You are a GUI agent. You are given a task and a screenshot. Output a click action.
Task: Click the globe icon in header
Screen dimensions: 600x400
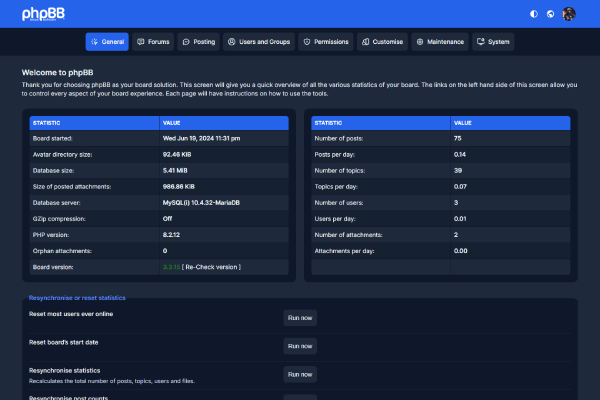point(550,14)
